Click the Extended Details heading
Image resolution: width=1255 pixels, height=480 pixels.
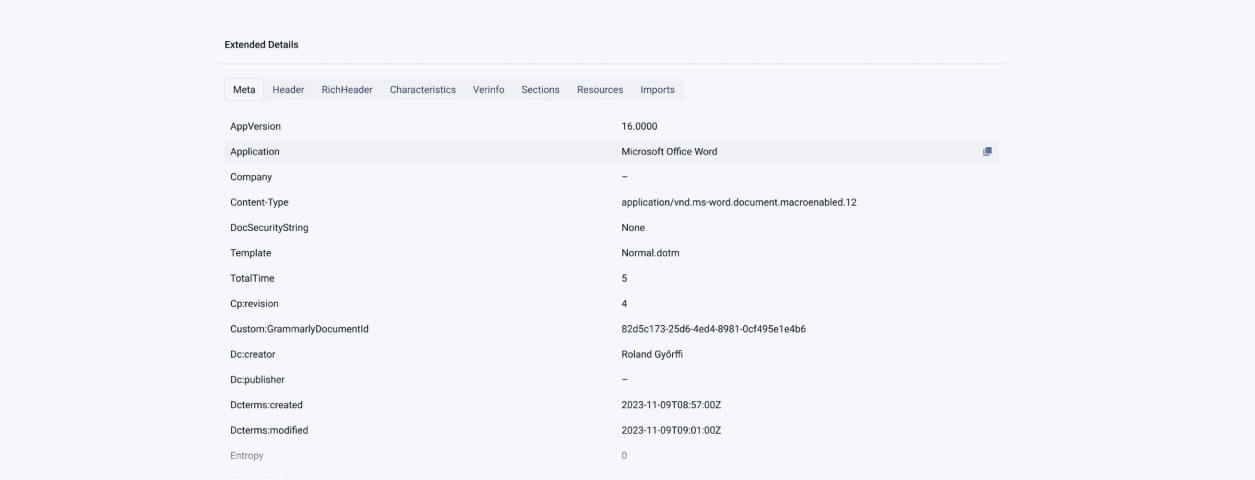point(262,44)
